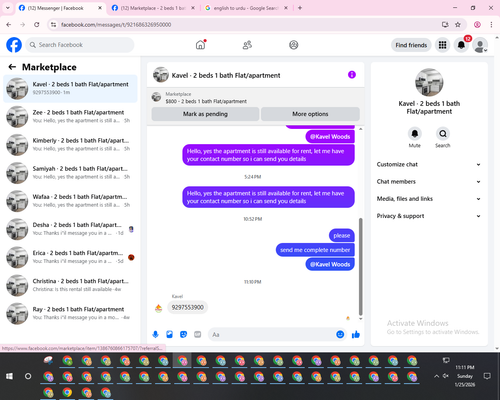The height and width of the screenshot is (400, 500).
Task: Open the $800 Marketplace listing link
Action: pyautogui.click(x=206, y=101)
